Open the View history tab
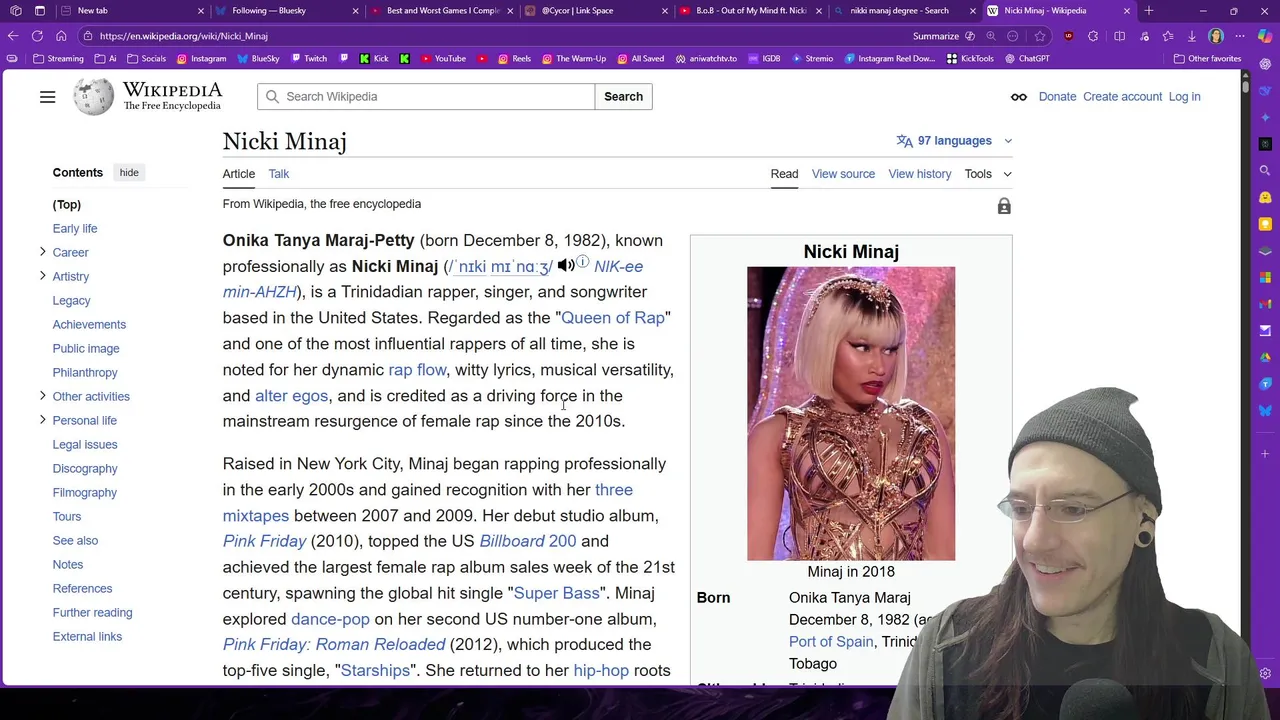 click(x=919, y=174)
